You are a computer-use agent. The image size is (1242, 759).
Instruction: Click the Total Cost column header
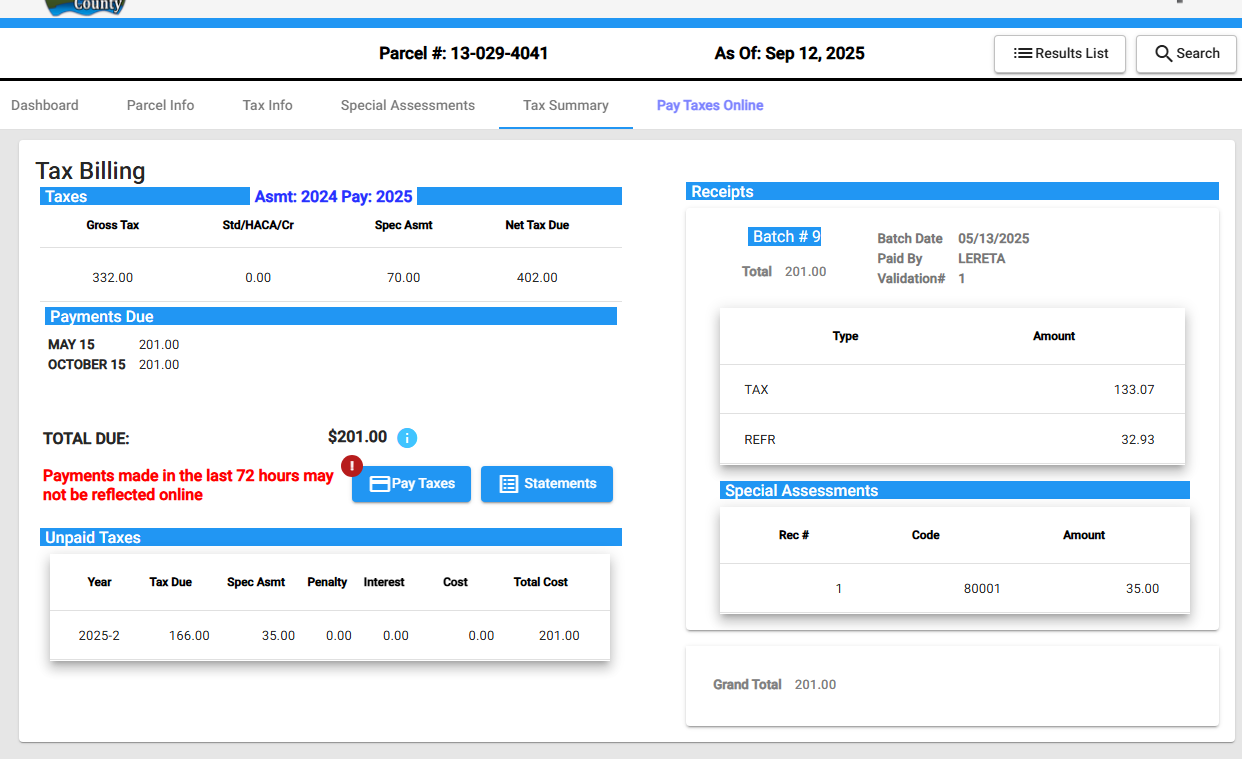click(540, 582)
